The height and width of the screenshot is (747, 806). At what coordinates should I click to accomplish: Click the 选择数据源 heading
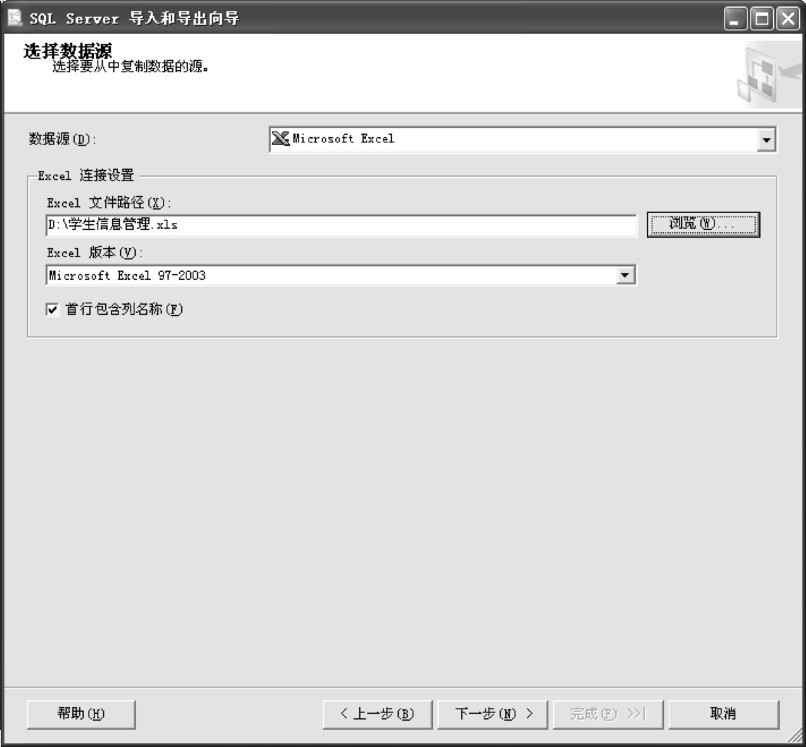point(67,51)
